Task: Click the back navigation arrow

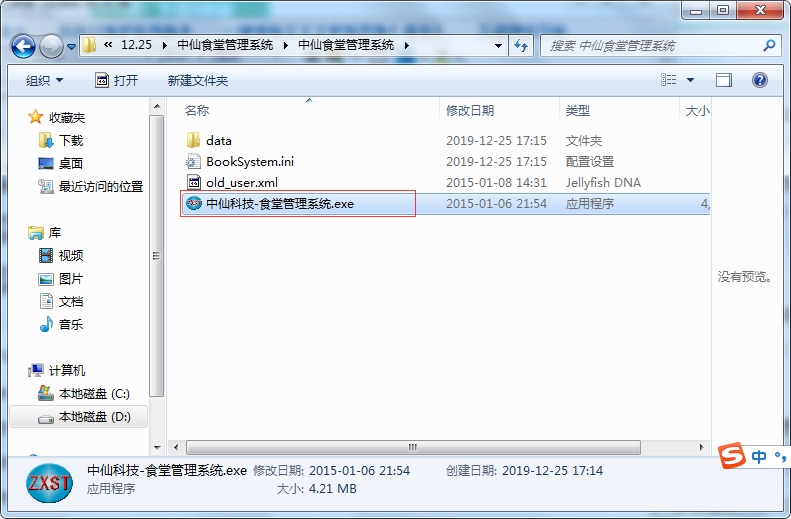Action: point(23,46)
